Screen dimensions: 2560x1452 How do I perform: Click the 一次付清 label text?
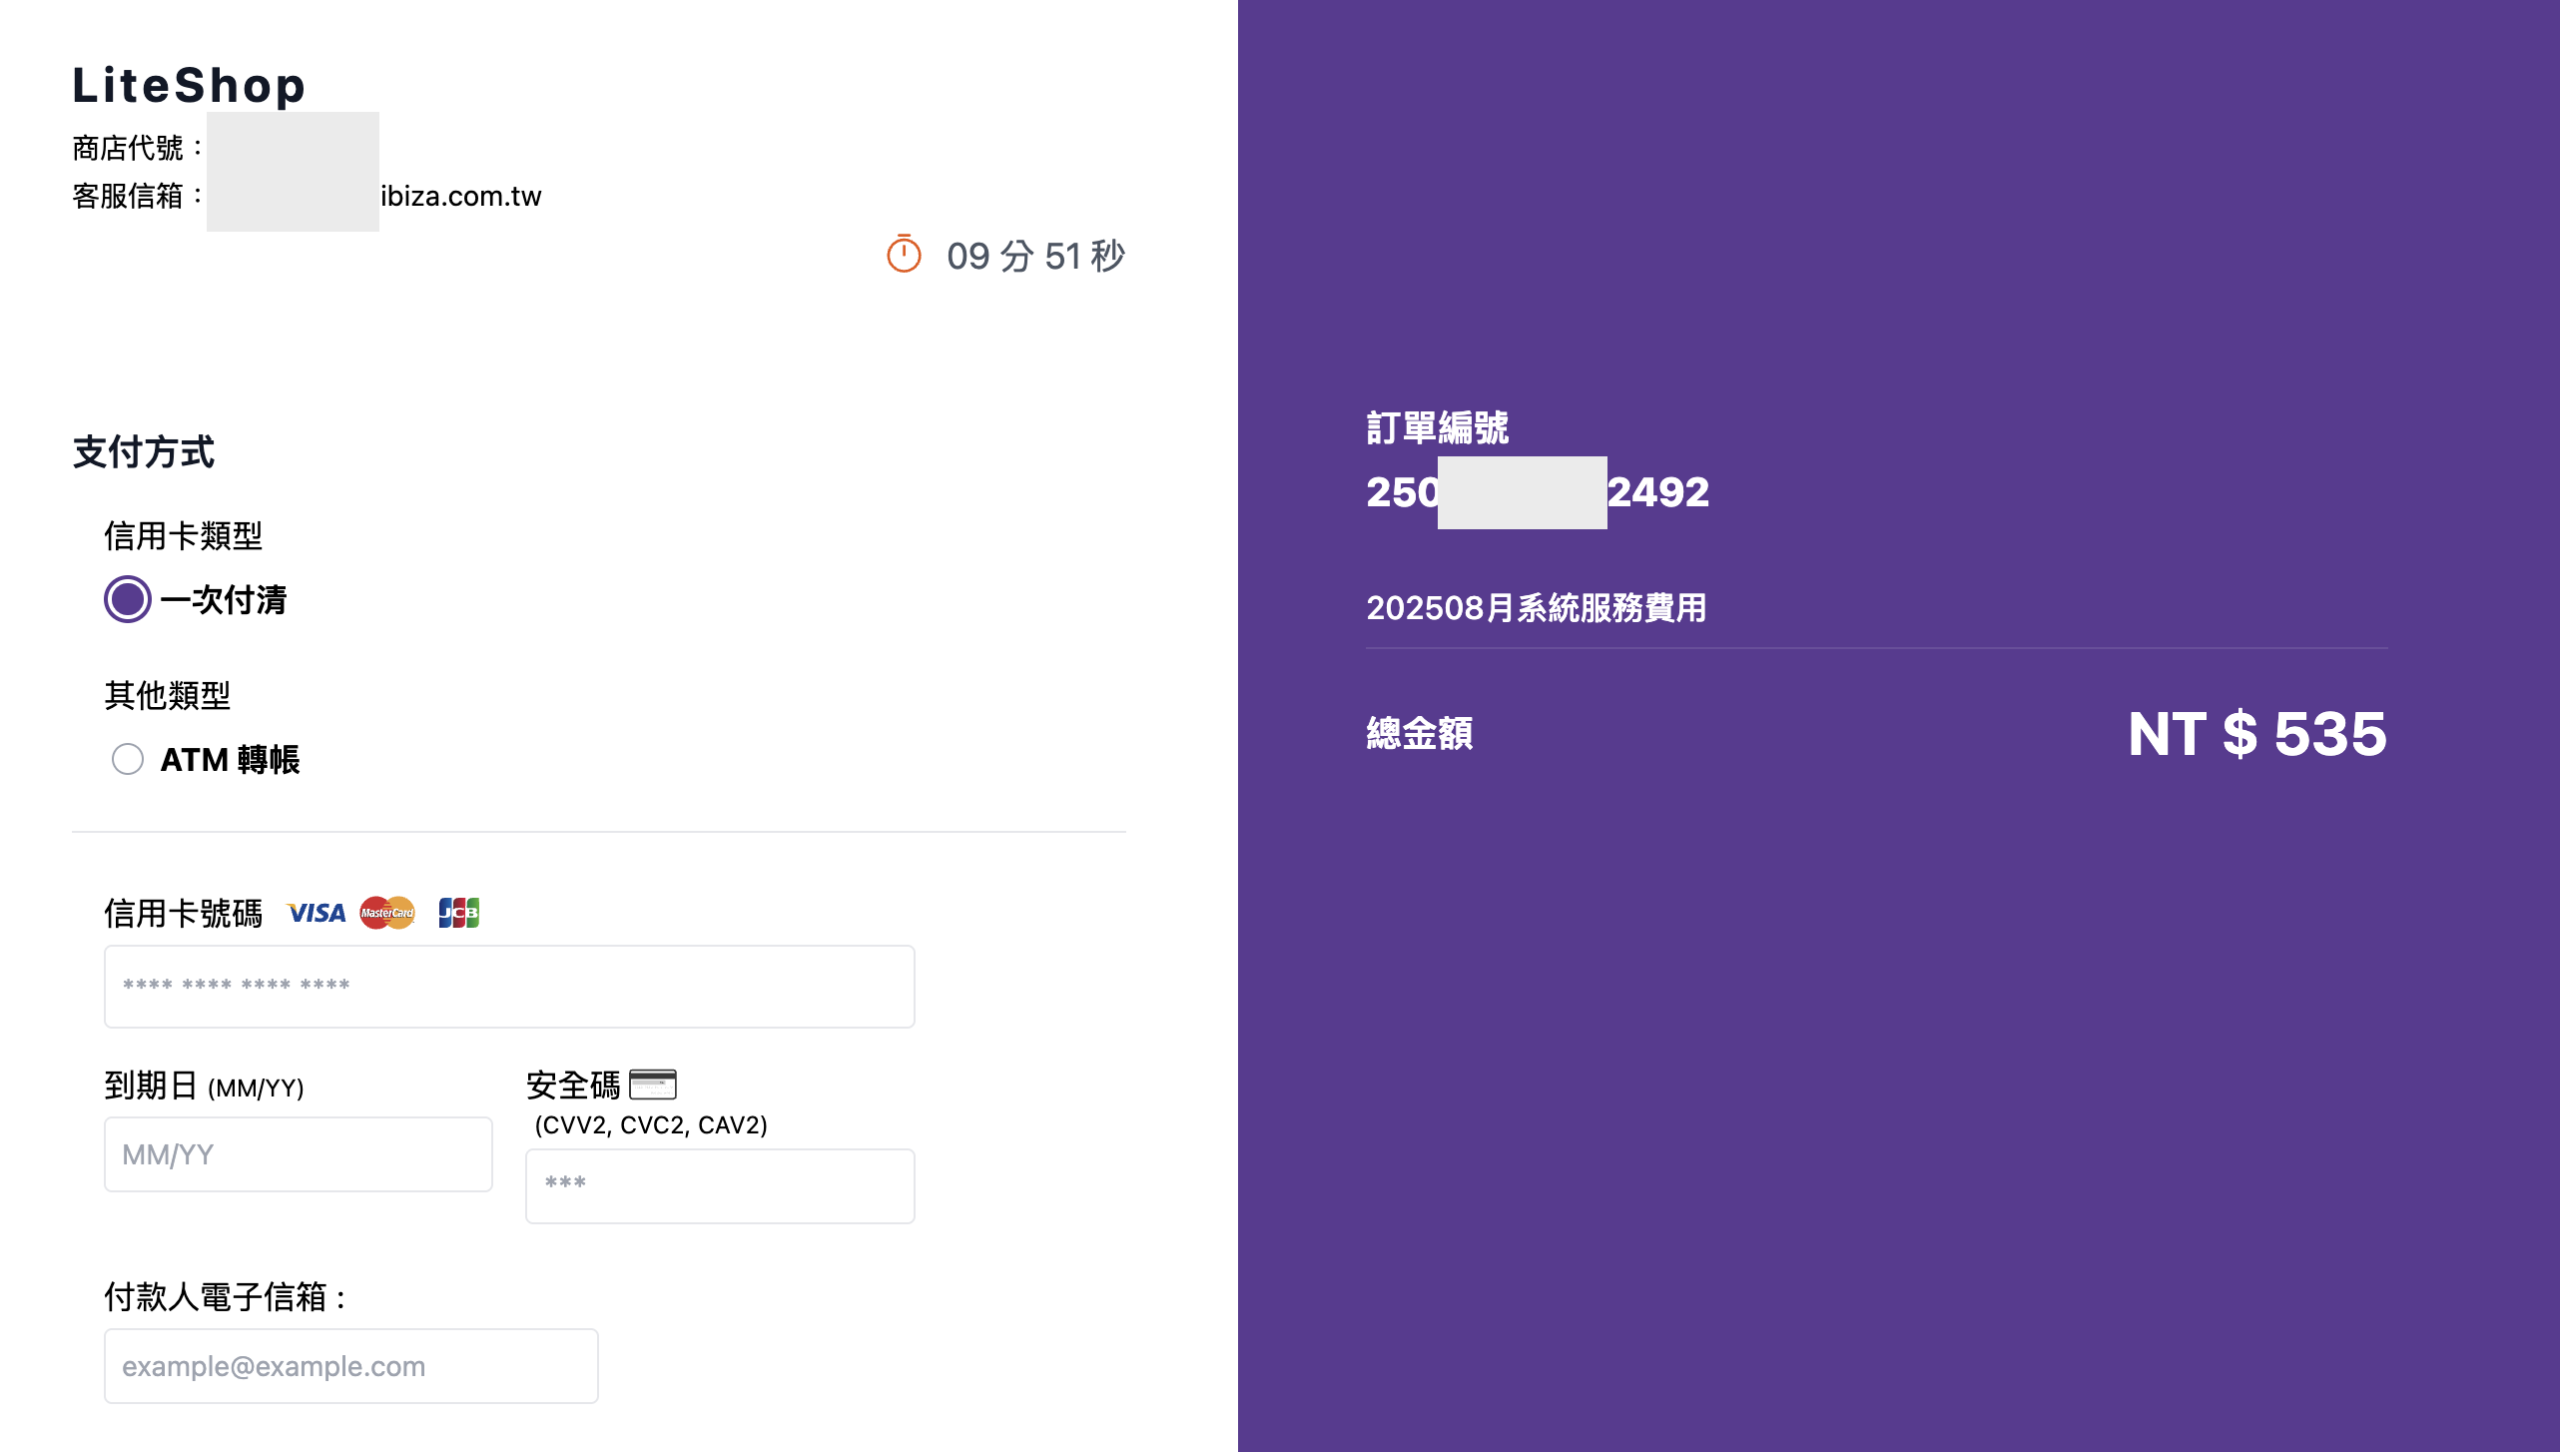(x=224, y=600)
